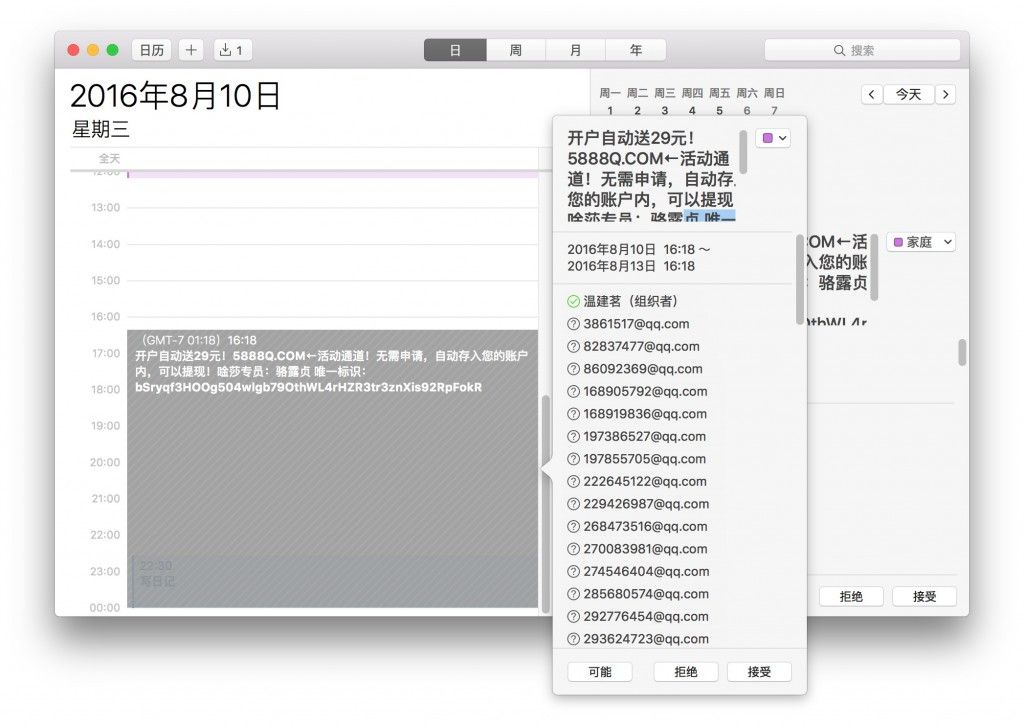Expand the chevron next to 家庭
The height and width of the screenshot is (728, 1024).
click(947, 241)
